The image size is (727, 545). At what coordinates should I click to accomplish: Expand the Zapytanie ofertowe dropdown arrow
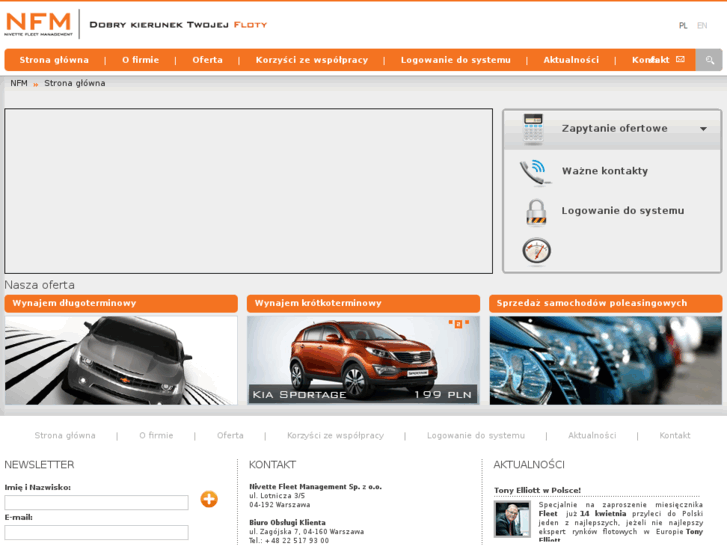tap(703, 129)
